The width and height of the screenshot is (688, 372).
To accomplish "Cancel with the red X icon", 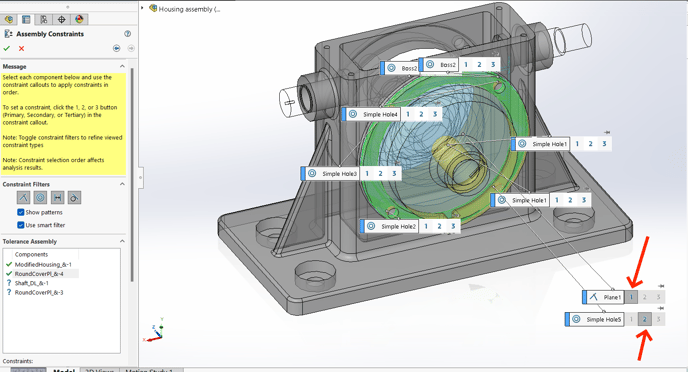I will tap(21, 48).
